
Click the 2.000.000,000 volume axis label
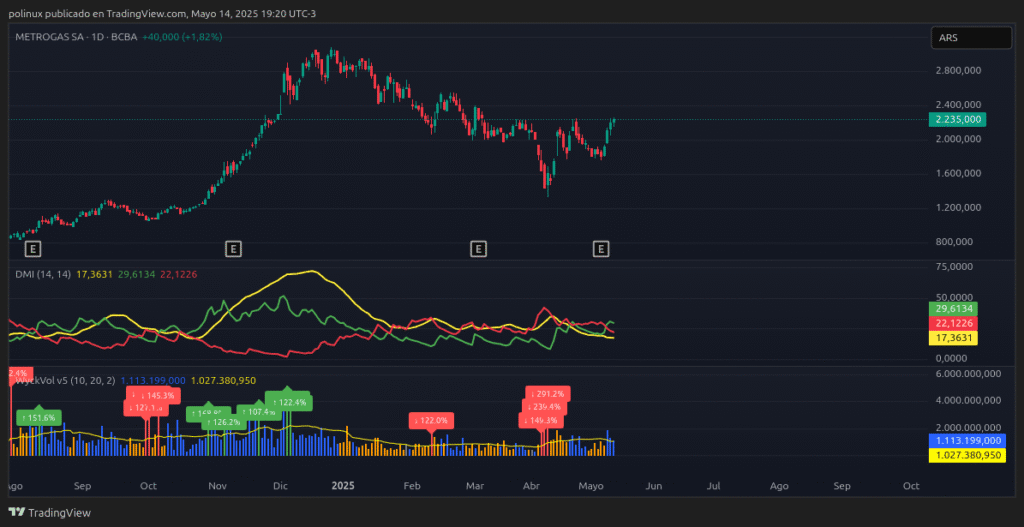968,427
